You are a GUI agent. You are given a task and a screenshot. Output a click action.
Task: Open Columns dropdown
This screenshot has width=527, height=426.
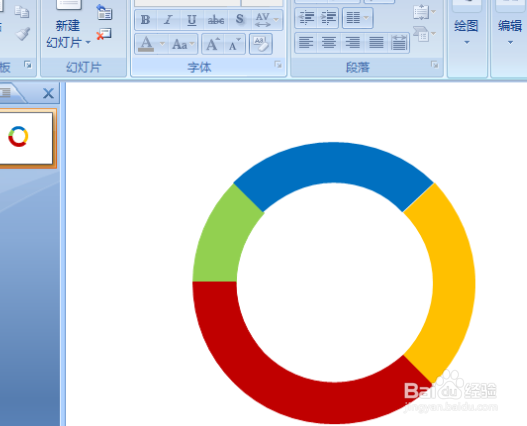point(358,17)
